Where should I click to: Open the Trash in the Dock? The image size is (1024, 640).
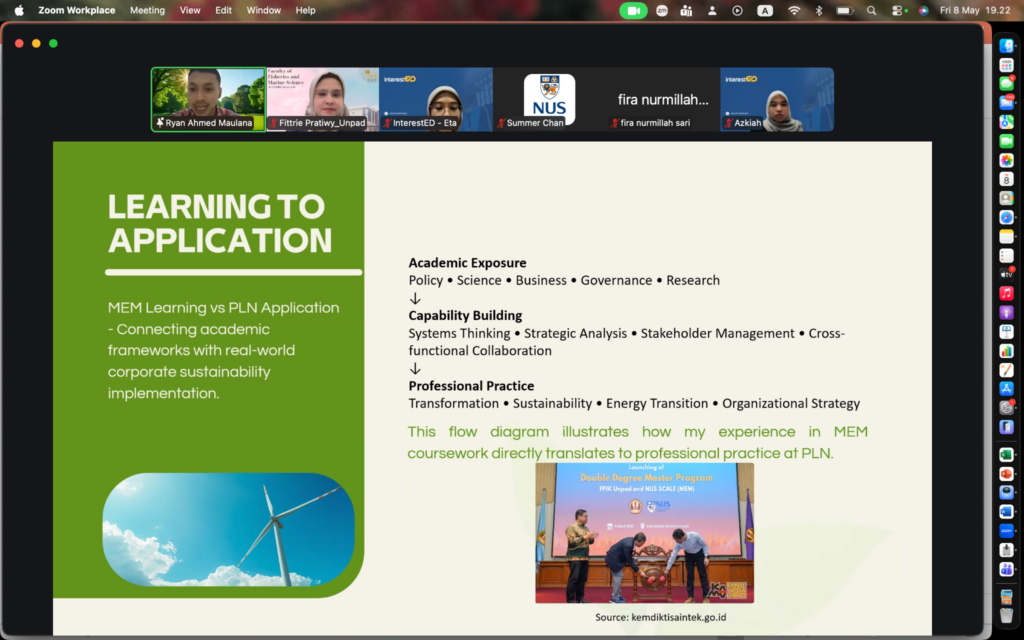point(1006,615)
